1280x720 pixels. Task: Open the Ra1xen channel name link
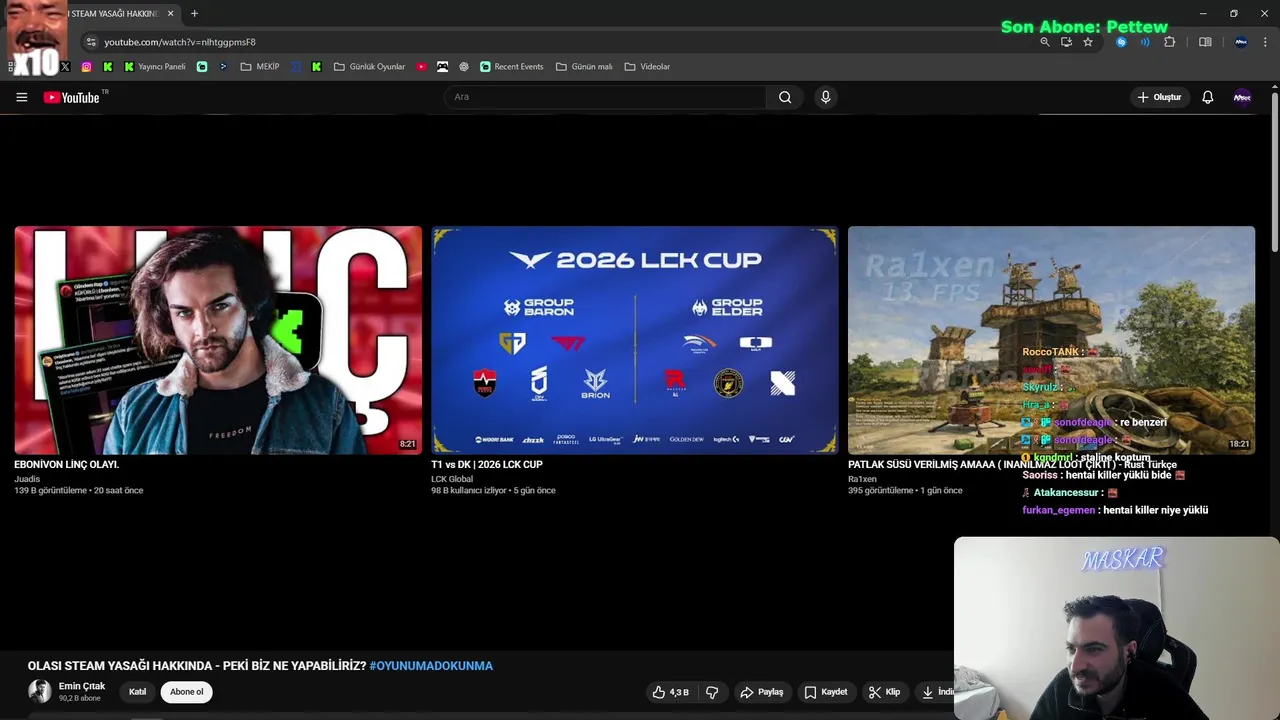coord(862,479)
